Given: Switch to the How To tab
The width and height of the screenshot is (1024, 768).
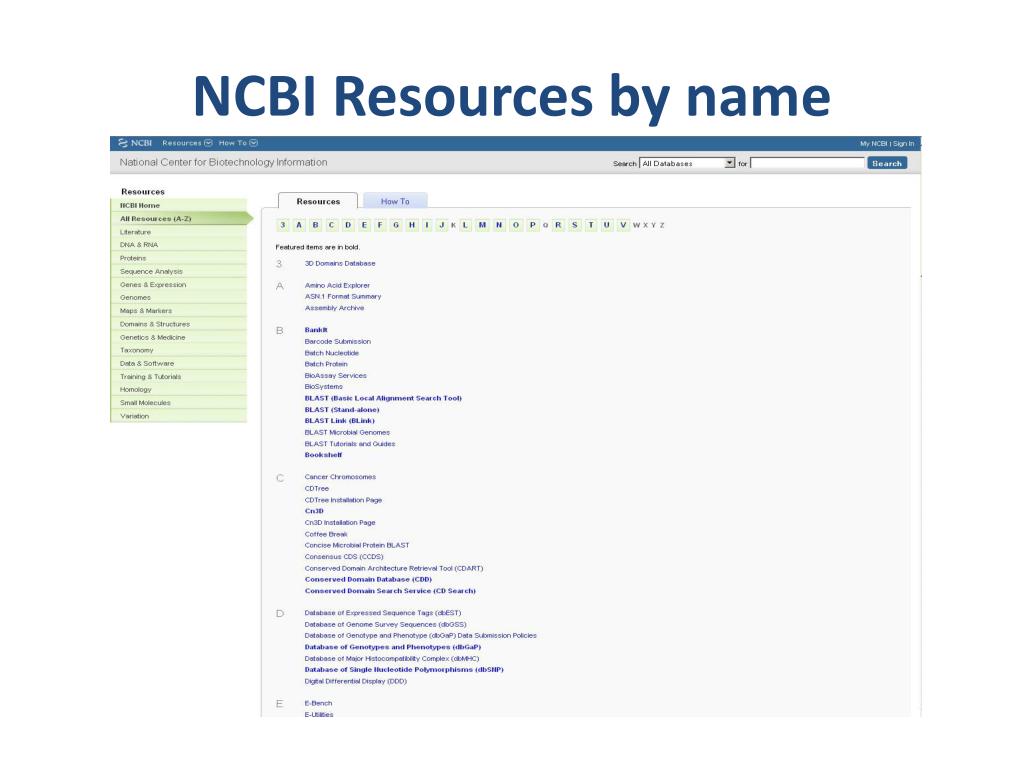Looking at the screenshot, I should coord(395,201).
